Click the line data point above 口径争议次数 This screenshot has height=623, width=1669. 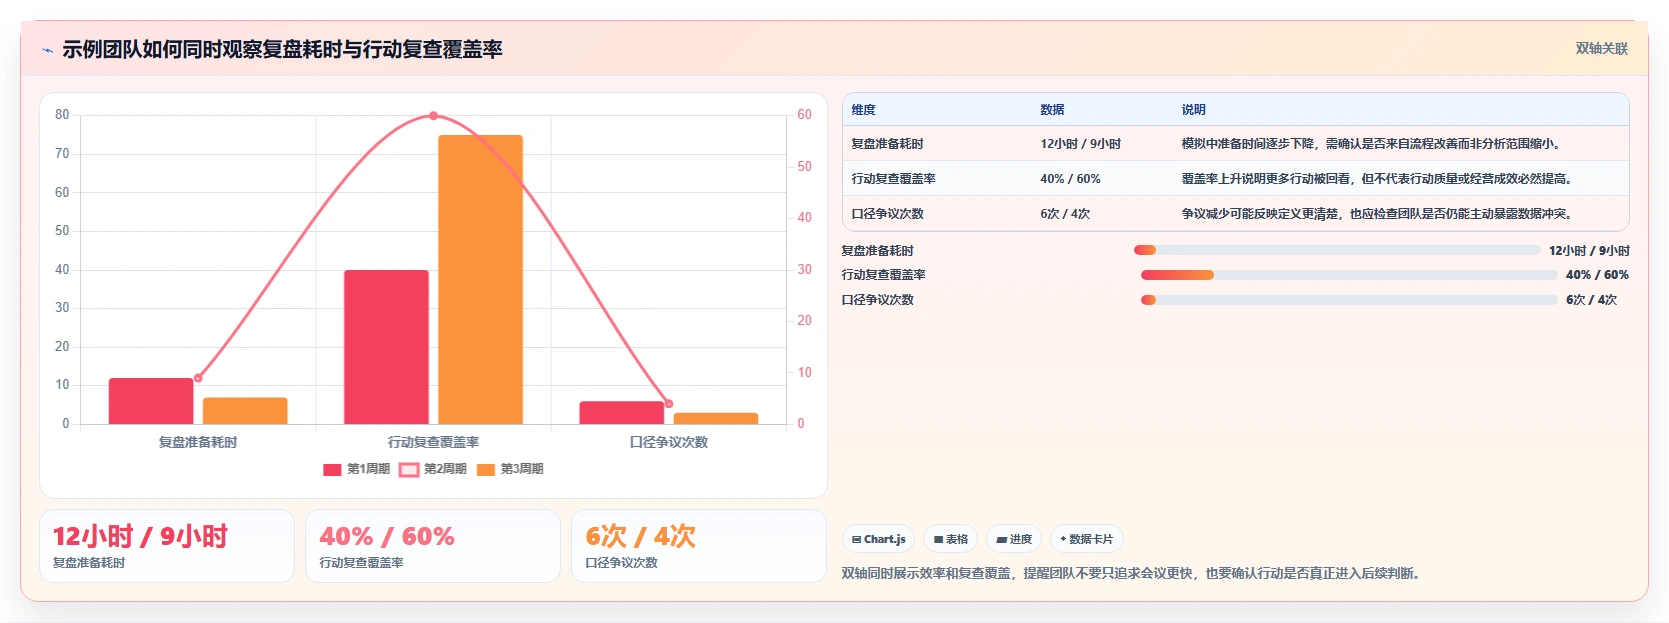(669, 404)
